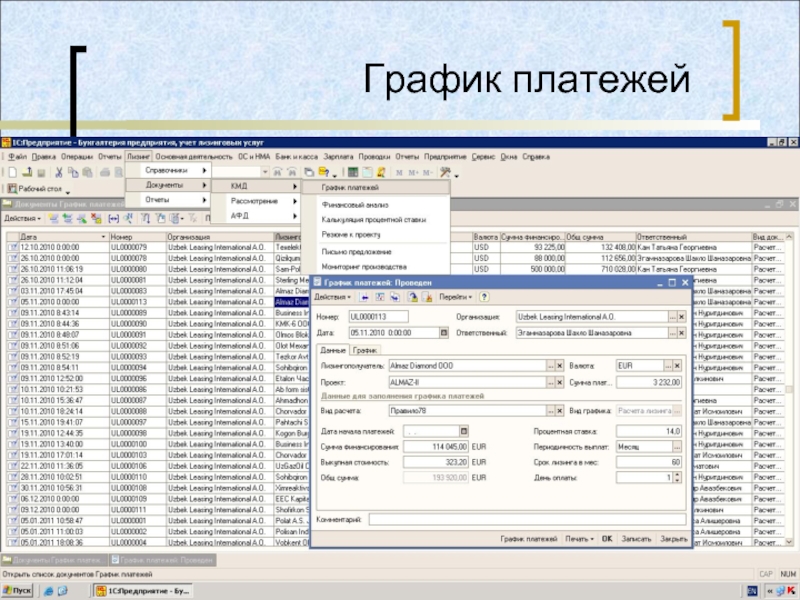Open the Банк и касса menu

[x=296, y=157]
